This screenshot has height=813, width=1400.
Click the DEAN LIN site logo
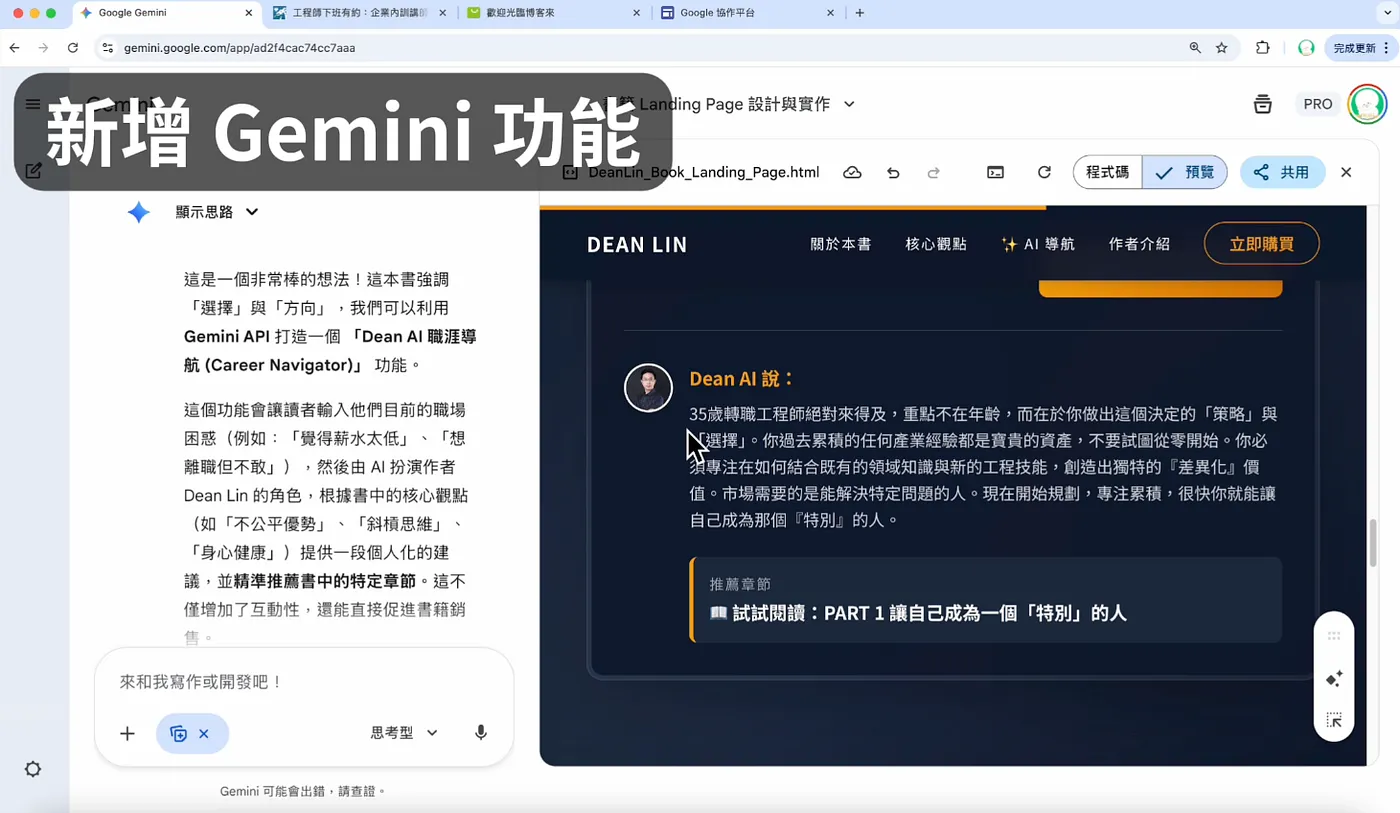click(637, 245)
